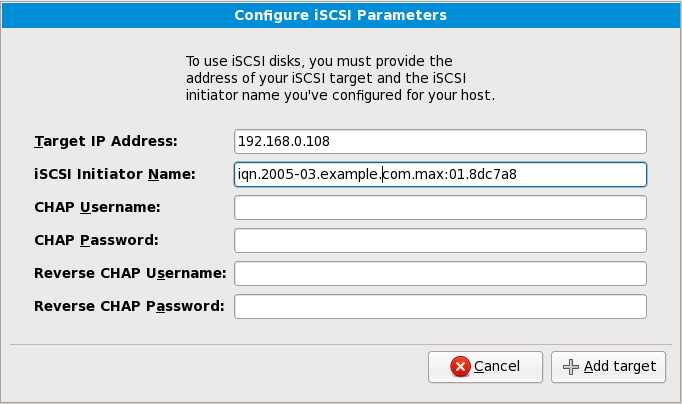This screenshot has height=404, width=682.
Task: Click the "iSCSI Initiator Name:" label
Action: pos(114,174)
